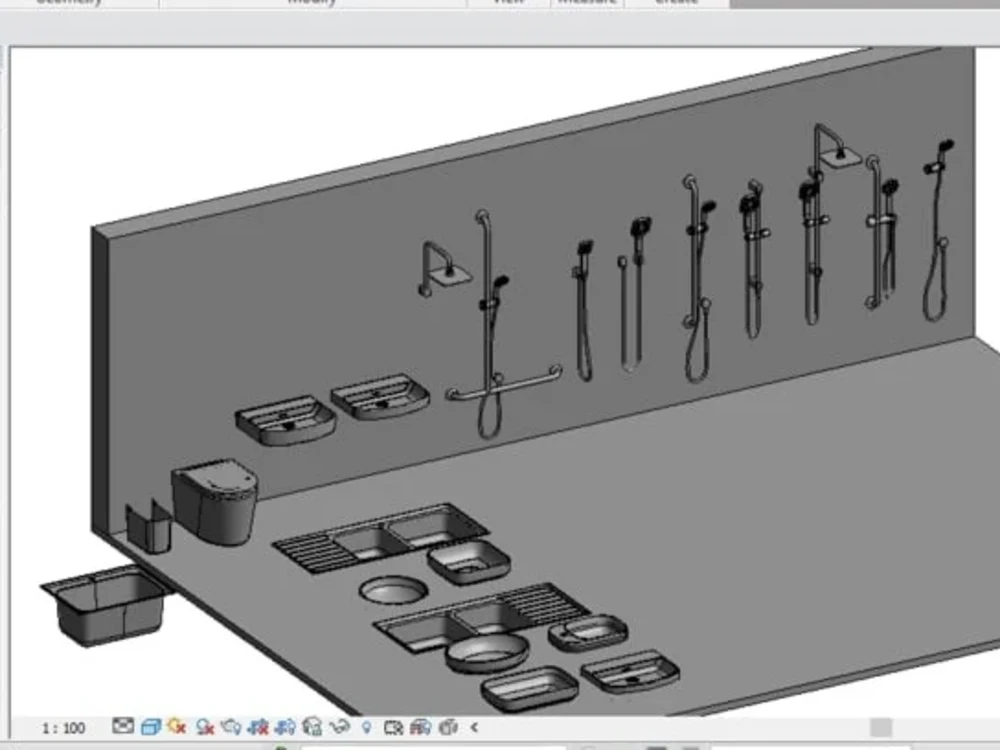The image size is (1000, 750).
Task: Click the Geometry panel title
Action: [70, 3]
